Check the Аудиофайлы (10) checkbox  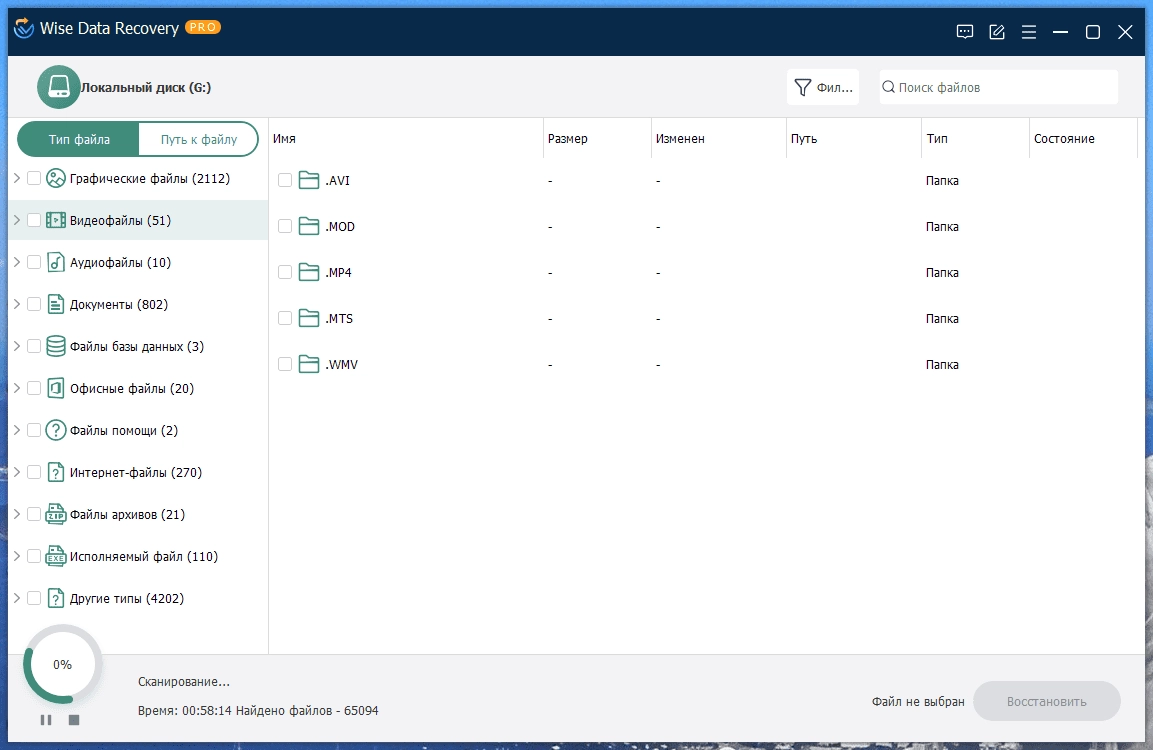[34, 262]
